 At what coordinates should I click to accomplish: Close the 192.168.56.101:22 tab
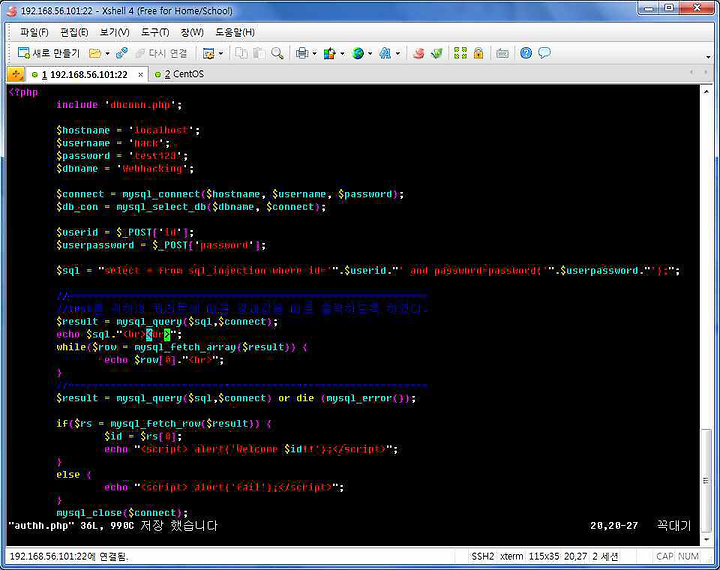[141, 74]
